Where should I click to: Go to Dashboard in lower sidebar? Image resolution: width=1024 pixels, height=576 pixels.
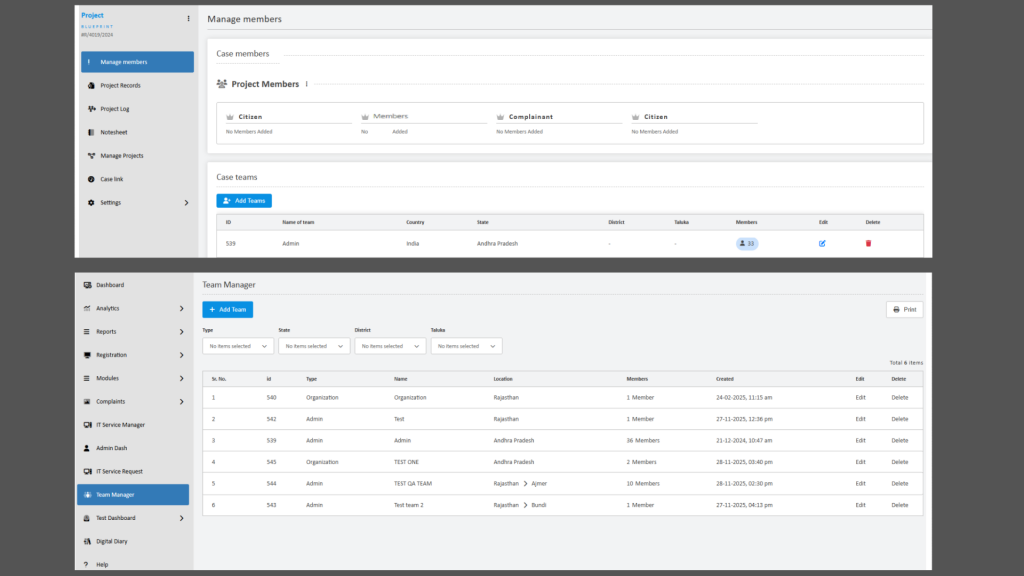click(x=110, y=285)
